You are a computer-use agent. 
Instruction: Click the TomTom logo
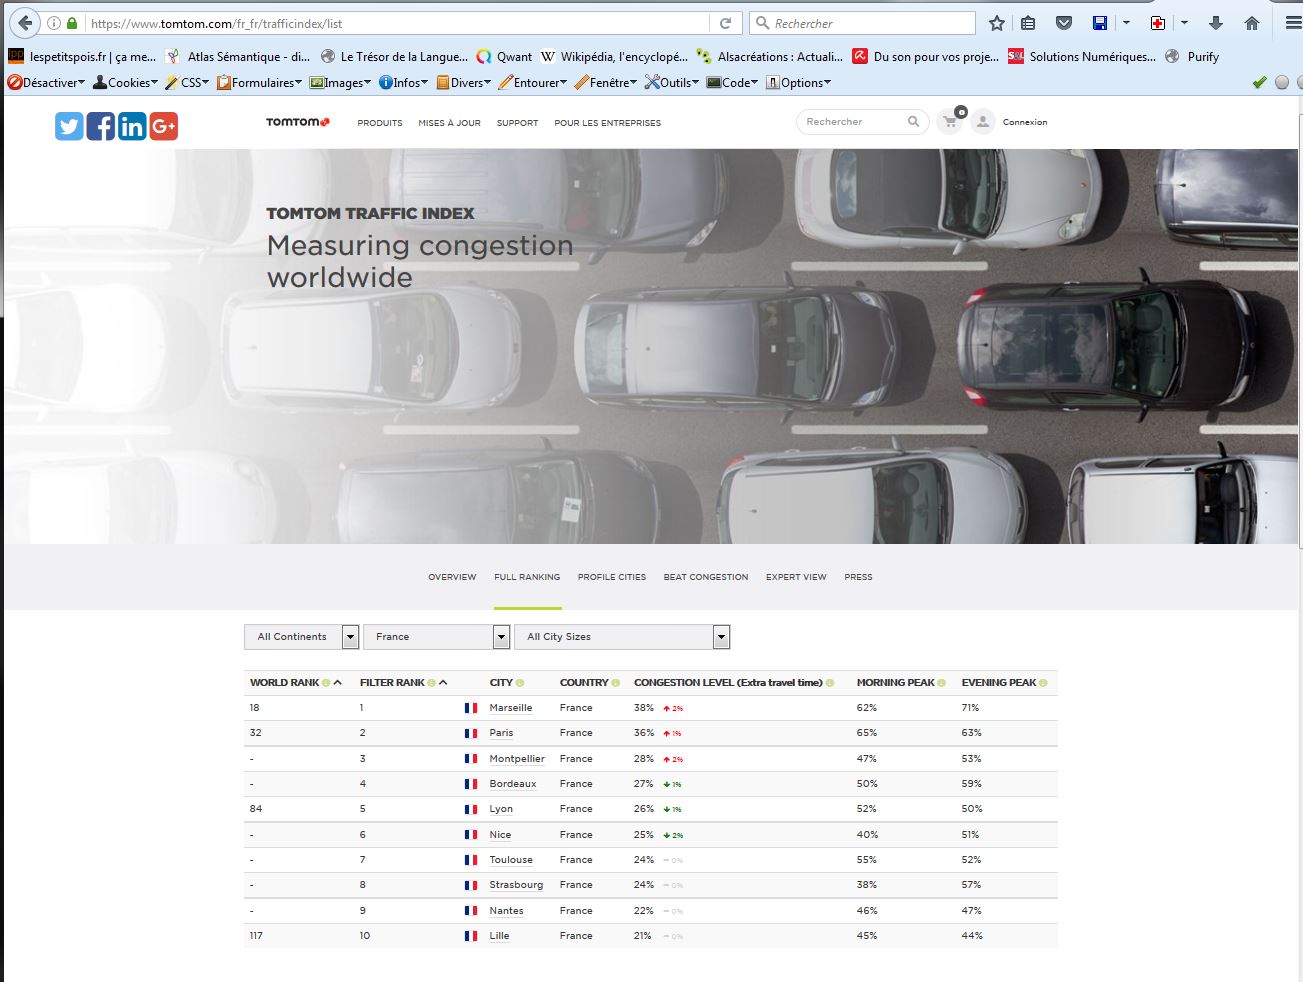point(297,122)
